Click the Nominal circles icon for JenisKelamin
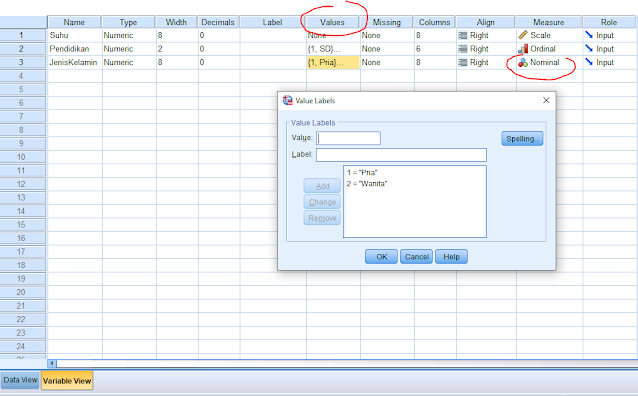The image size is (638, 396). click(523, 63)
